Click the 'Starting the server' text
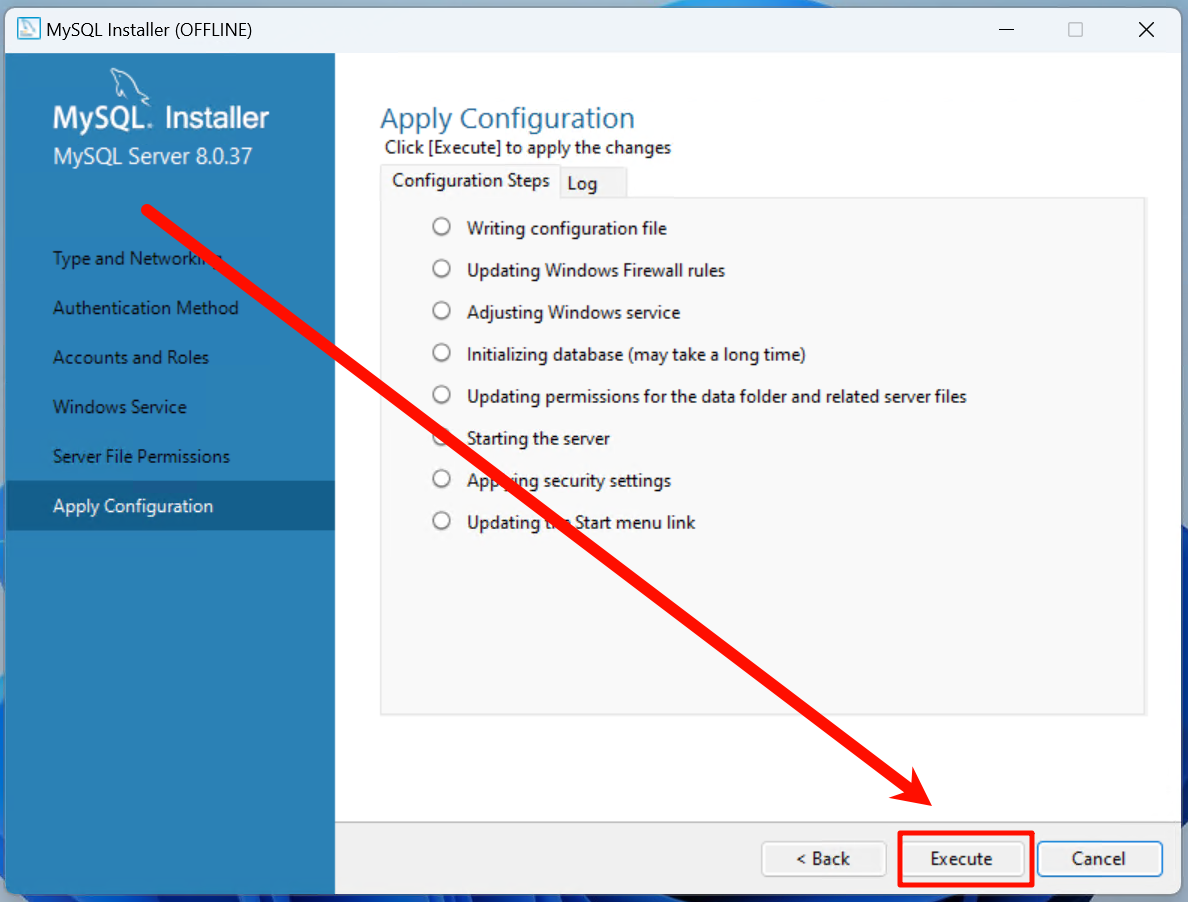This screenshot has height=902, width=1188. pyautogui.click(x=538, y=439)
